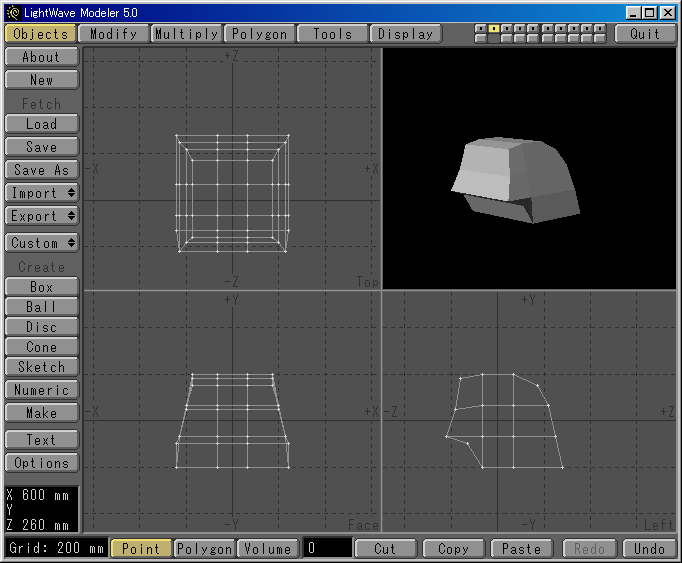Switch to Volume selection mode
682x563 pixels.
(x=268, y=548)
